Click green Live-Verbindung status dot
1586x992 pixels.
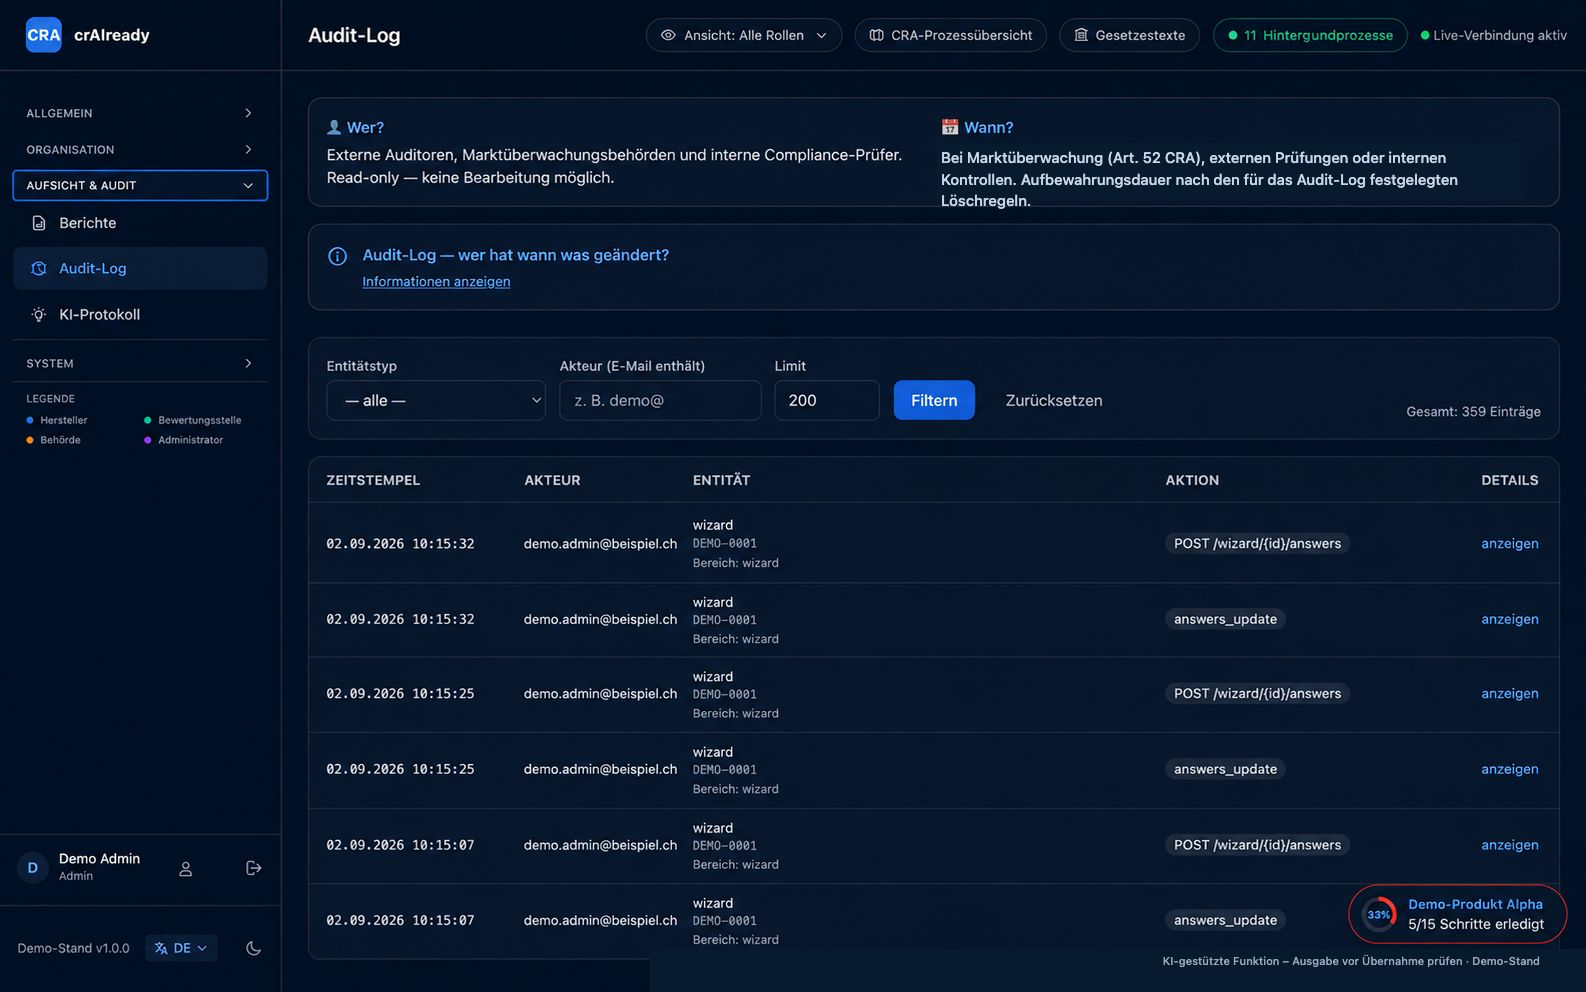(1425, 35)
